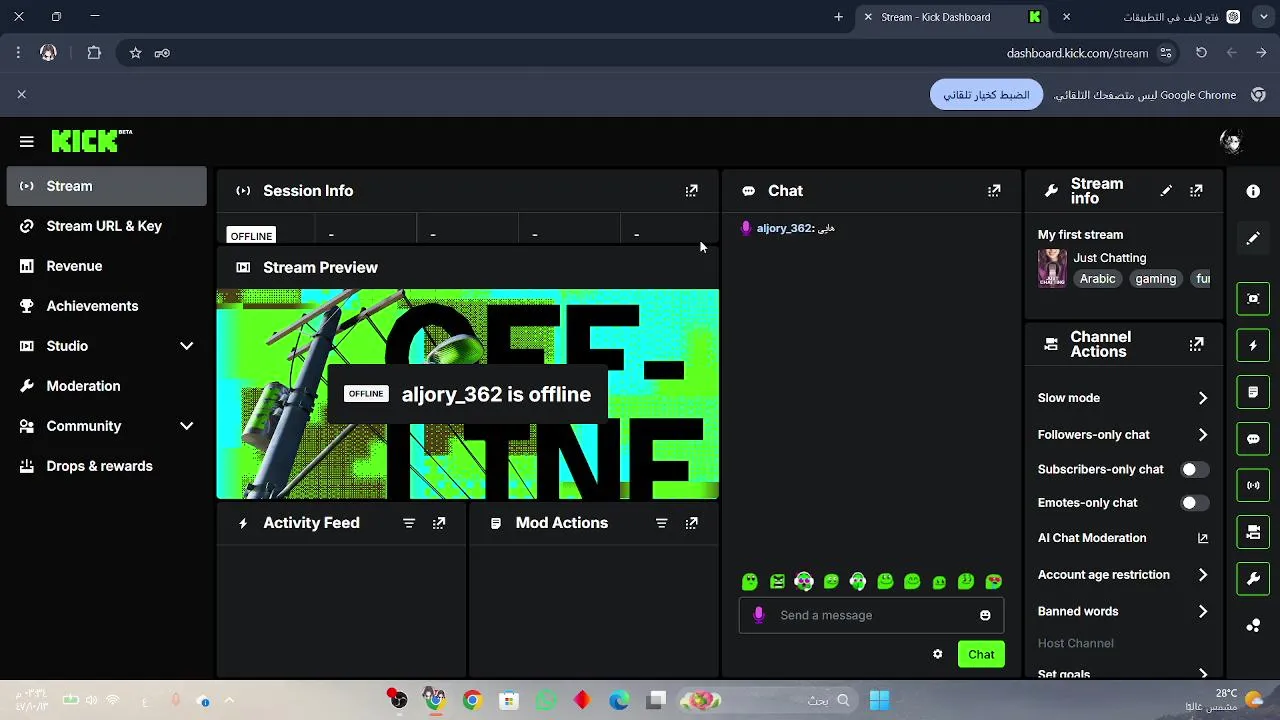Click the pencil edit icon in right rail

click(x=1253, y=239)
